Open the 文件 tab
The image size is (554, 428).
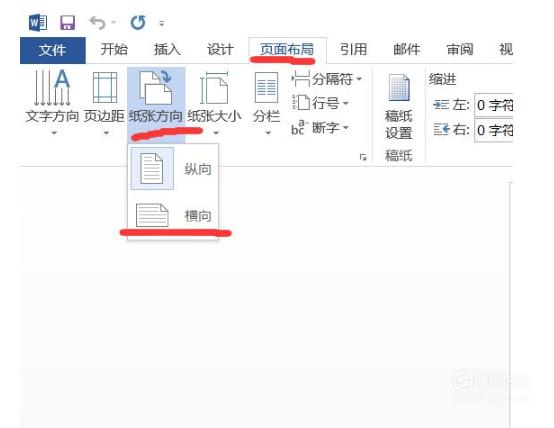(53, 50)
